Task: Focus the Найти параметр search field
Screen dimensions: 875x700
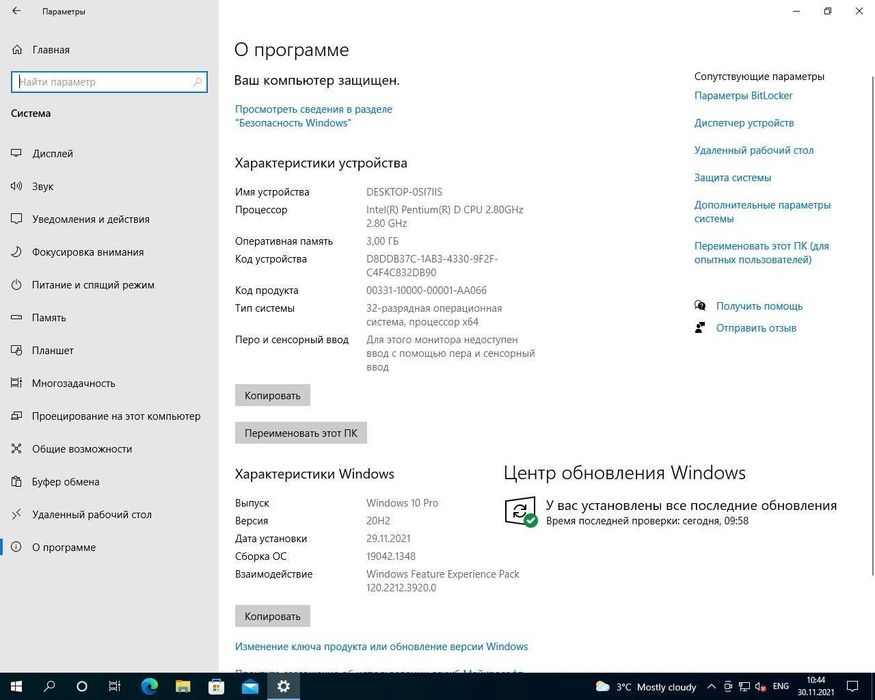Action: tap(109, 81)
